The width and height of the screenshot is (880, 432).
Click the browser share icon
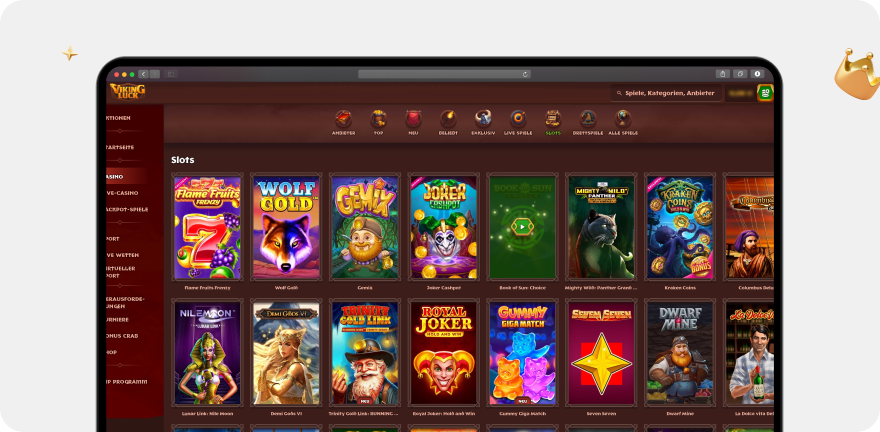pos(722,73)
